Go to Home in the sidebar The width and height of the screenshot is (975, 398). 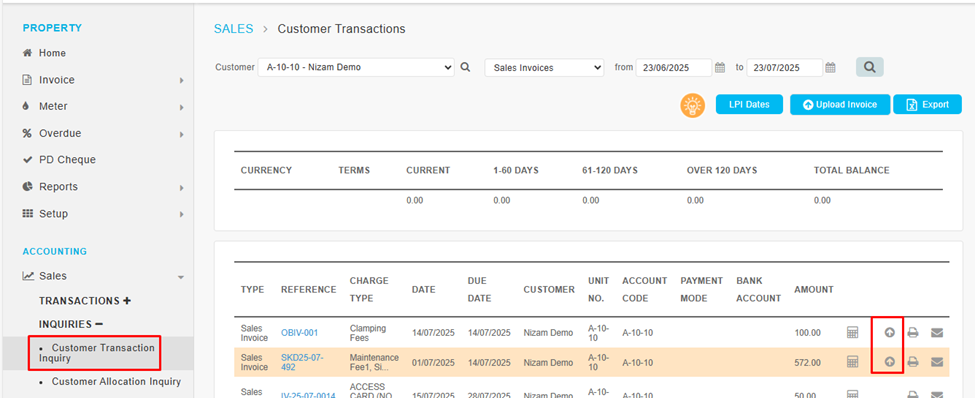tap(52, 53)
